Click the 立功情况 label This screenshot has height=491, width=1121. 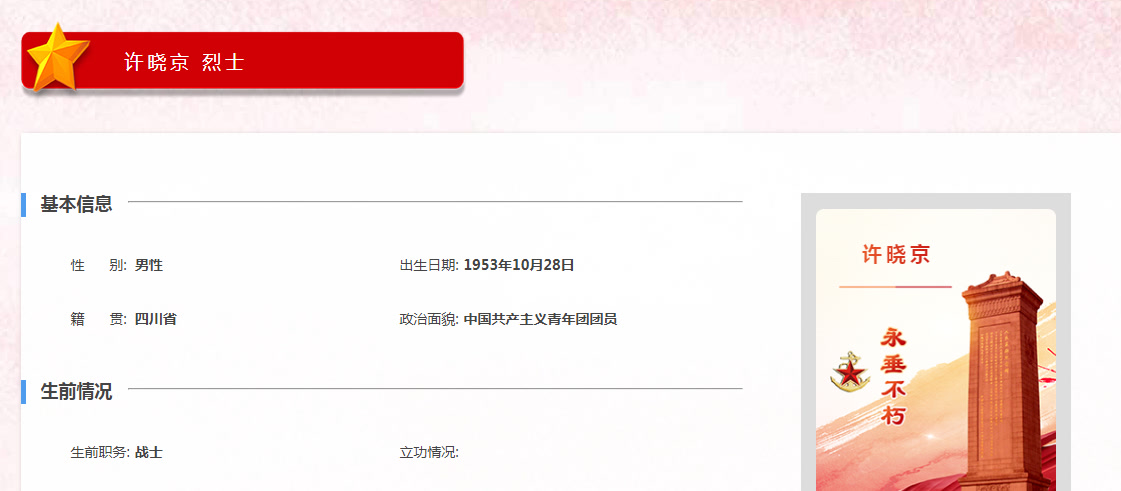[x=429, y=453]
